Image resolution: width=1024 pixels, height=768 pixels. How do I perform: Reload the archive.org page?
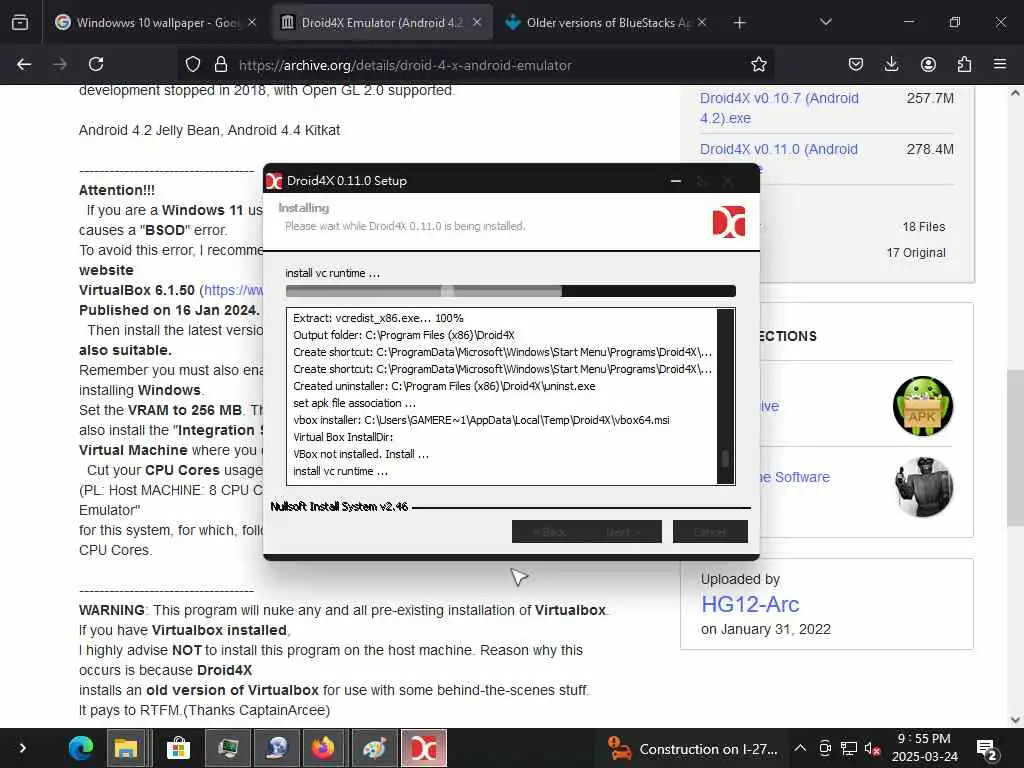[x=96, y=64]
